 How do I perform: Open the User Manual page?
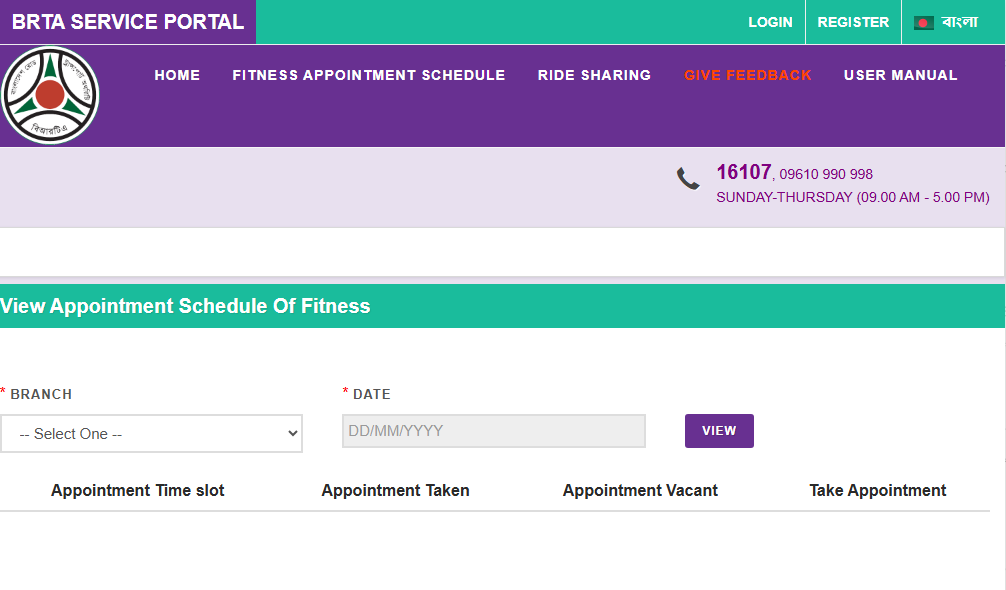click(900, 75)
